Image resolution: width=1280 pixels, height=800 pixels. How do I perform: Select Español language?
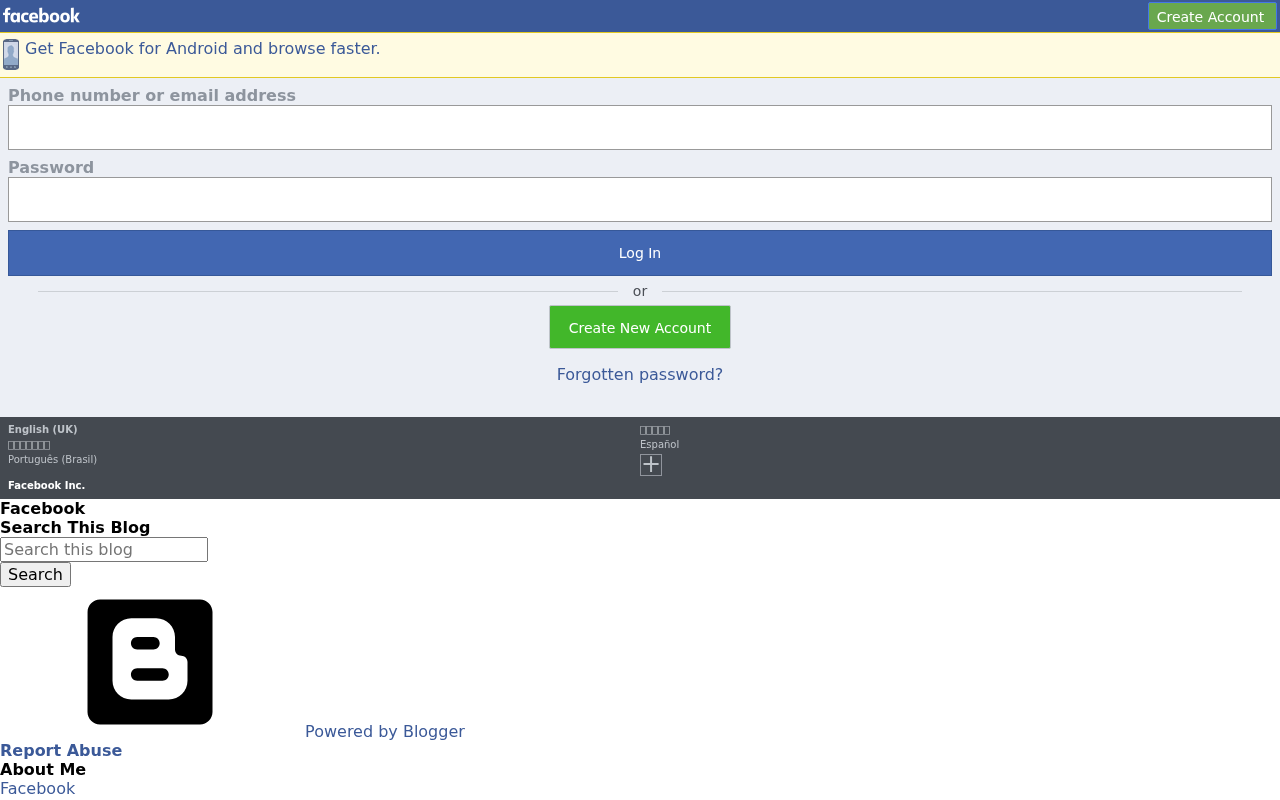click(x=660, y=445)
